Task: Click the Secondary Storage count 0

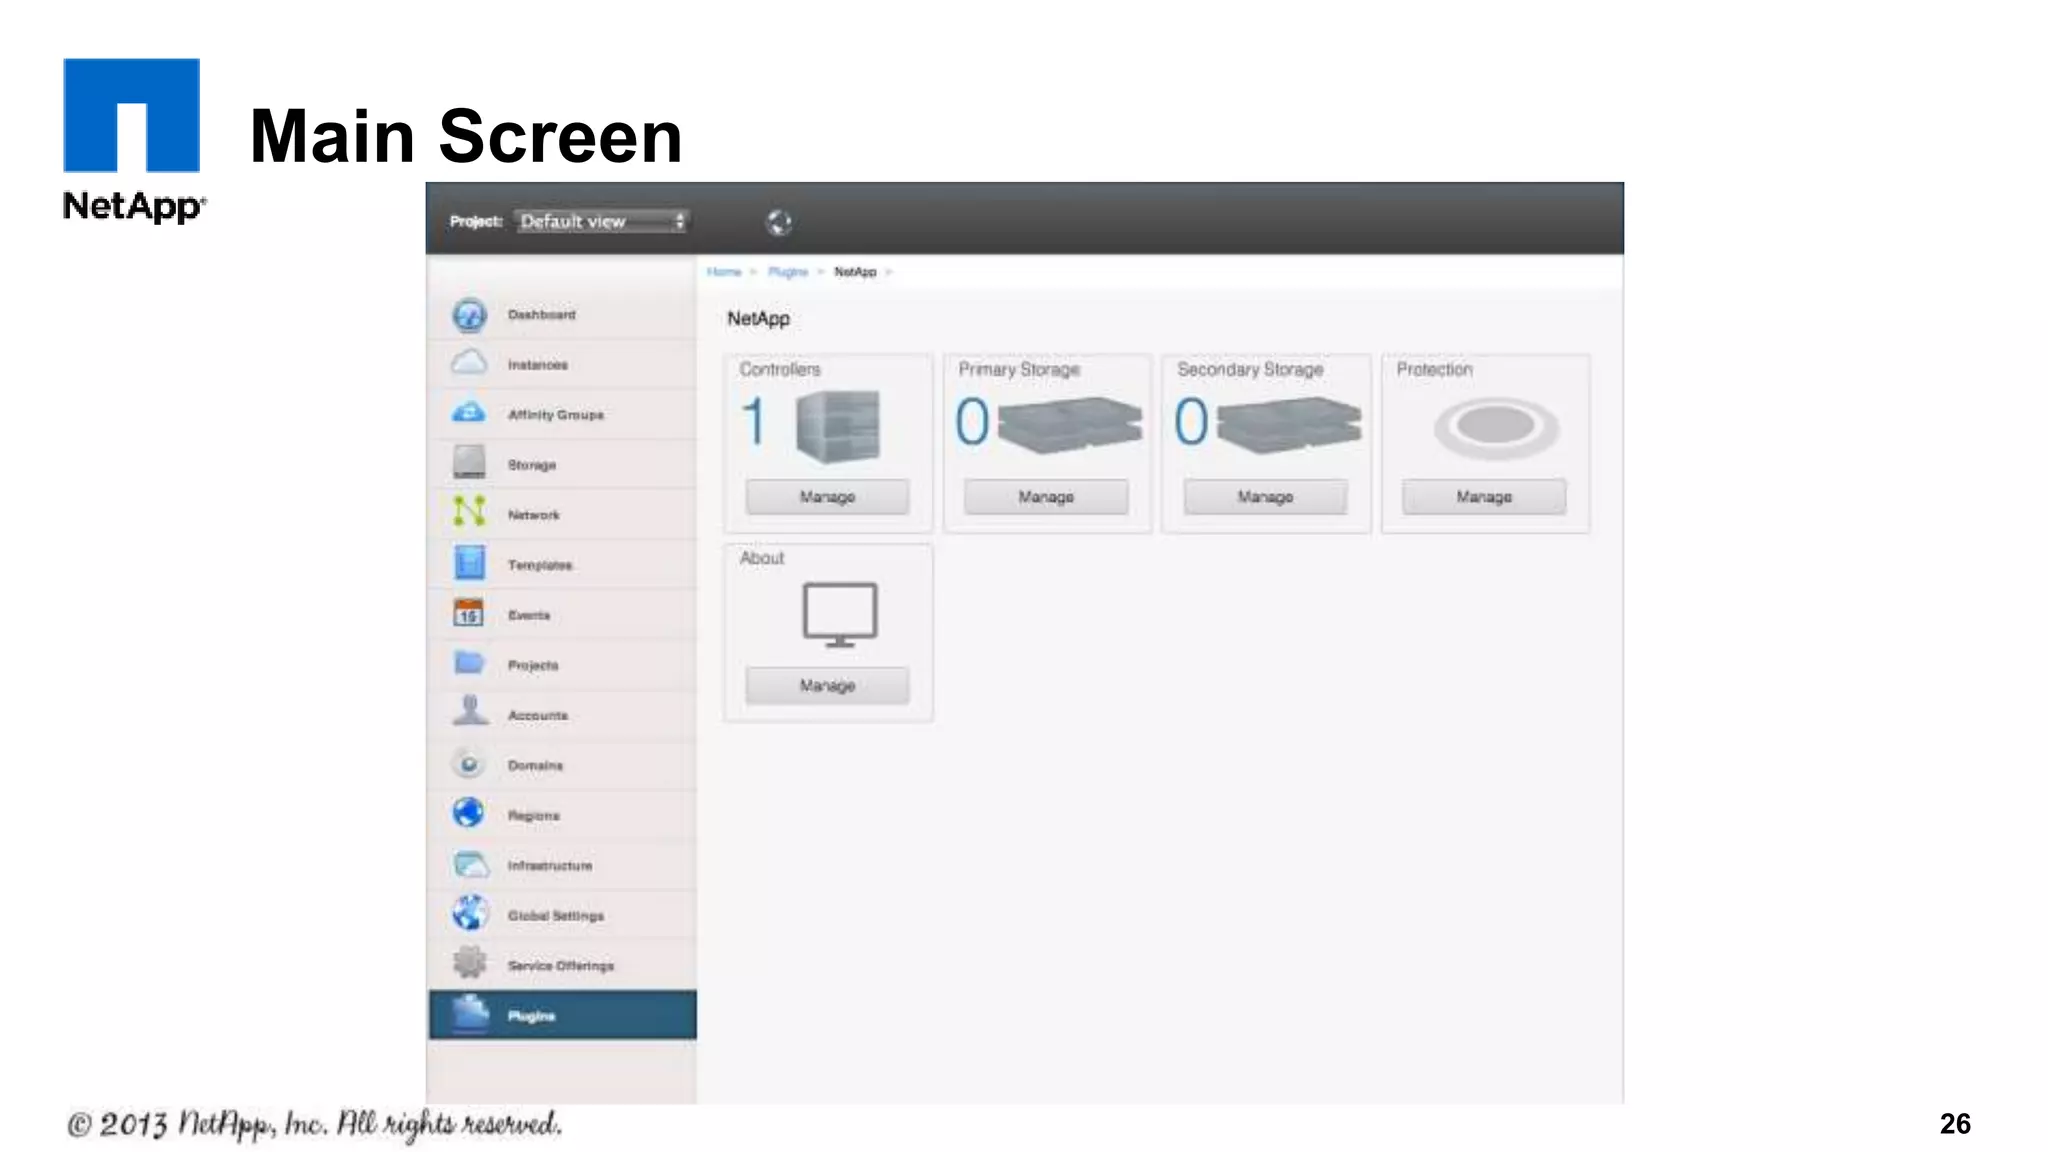Action: tap(1191, 422)
